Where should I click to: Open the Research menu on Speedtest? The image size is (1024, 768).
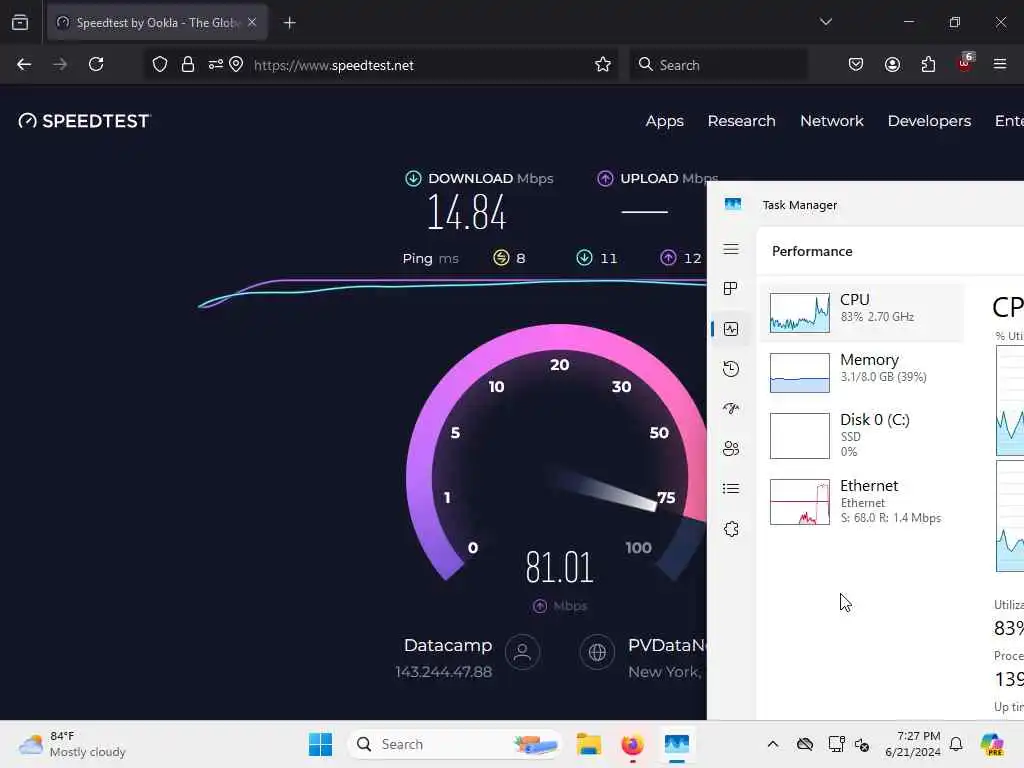741,121
